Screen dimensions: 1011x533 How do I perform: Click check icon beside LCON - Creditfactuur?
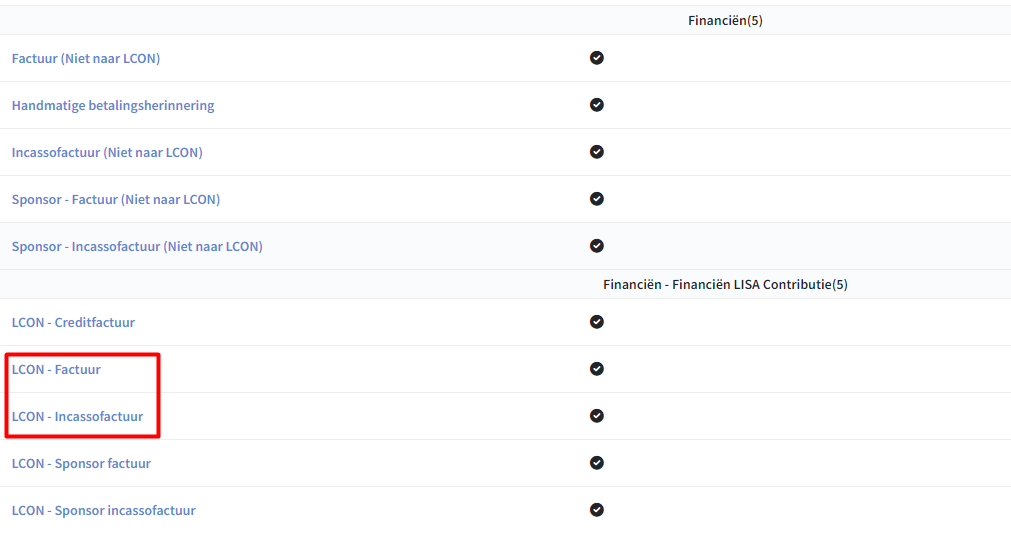597,322
